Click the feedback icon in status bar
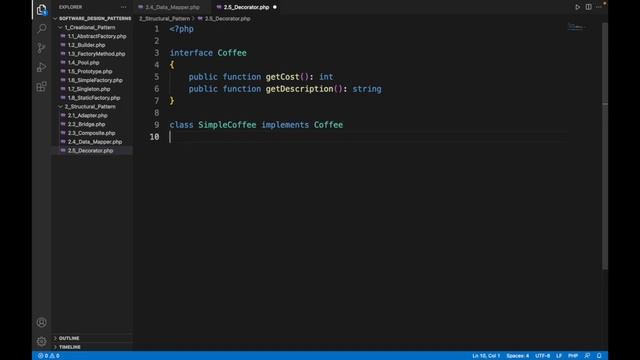The image size is (640, 360). point(587,356)
